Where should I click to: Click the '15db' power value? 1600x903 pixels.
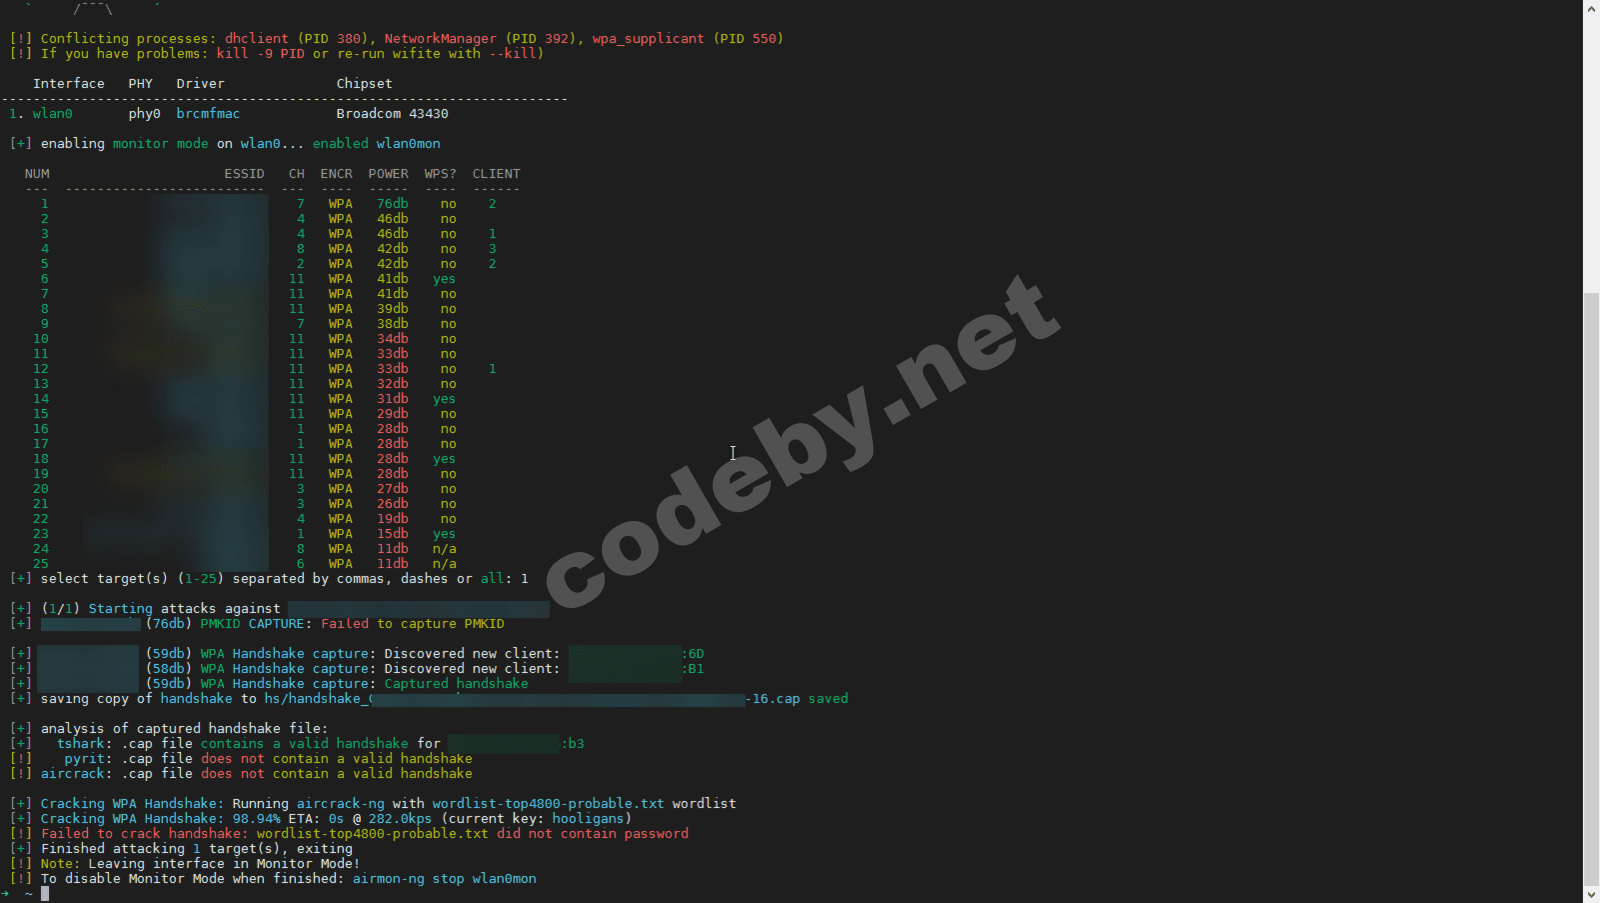392,534
